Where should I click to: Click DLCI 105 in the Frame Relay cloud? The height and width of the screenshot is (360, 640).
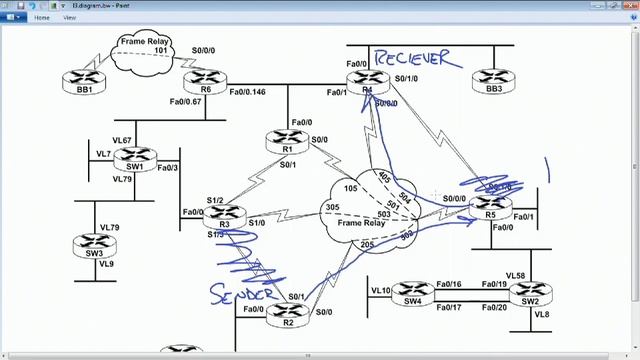click(x=351, y=188)
